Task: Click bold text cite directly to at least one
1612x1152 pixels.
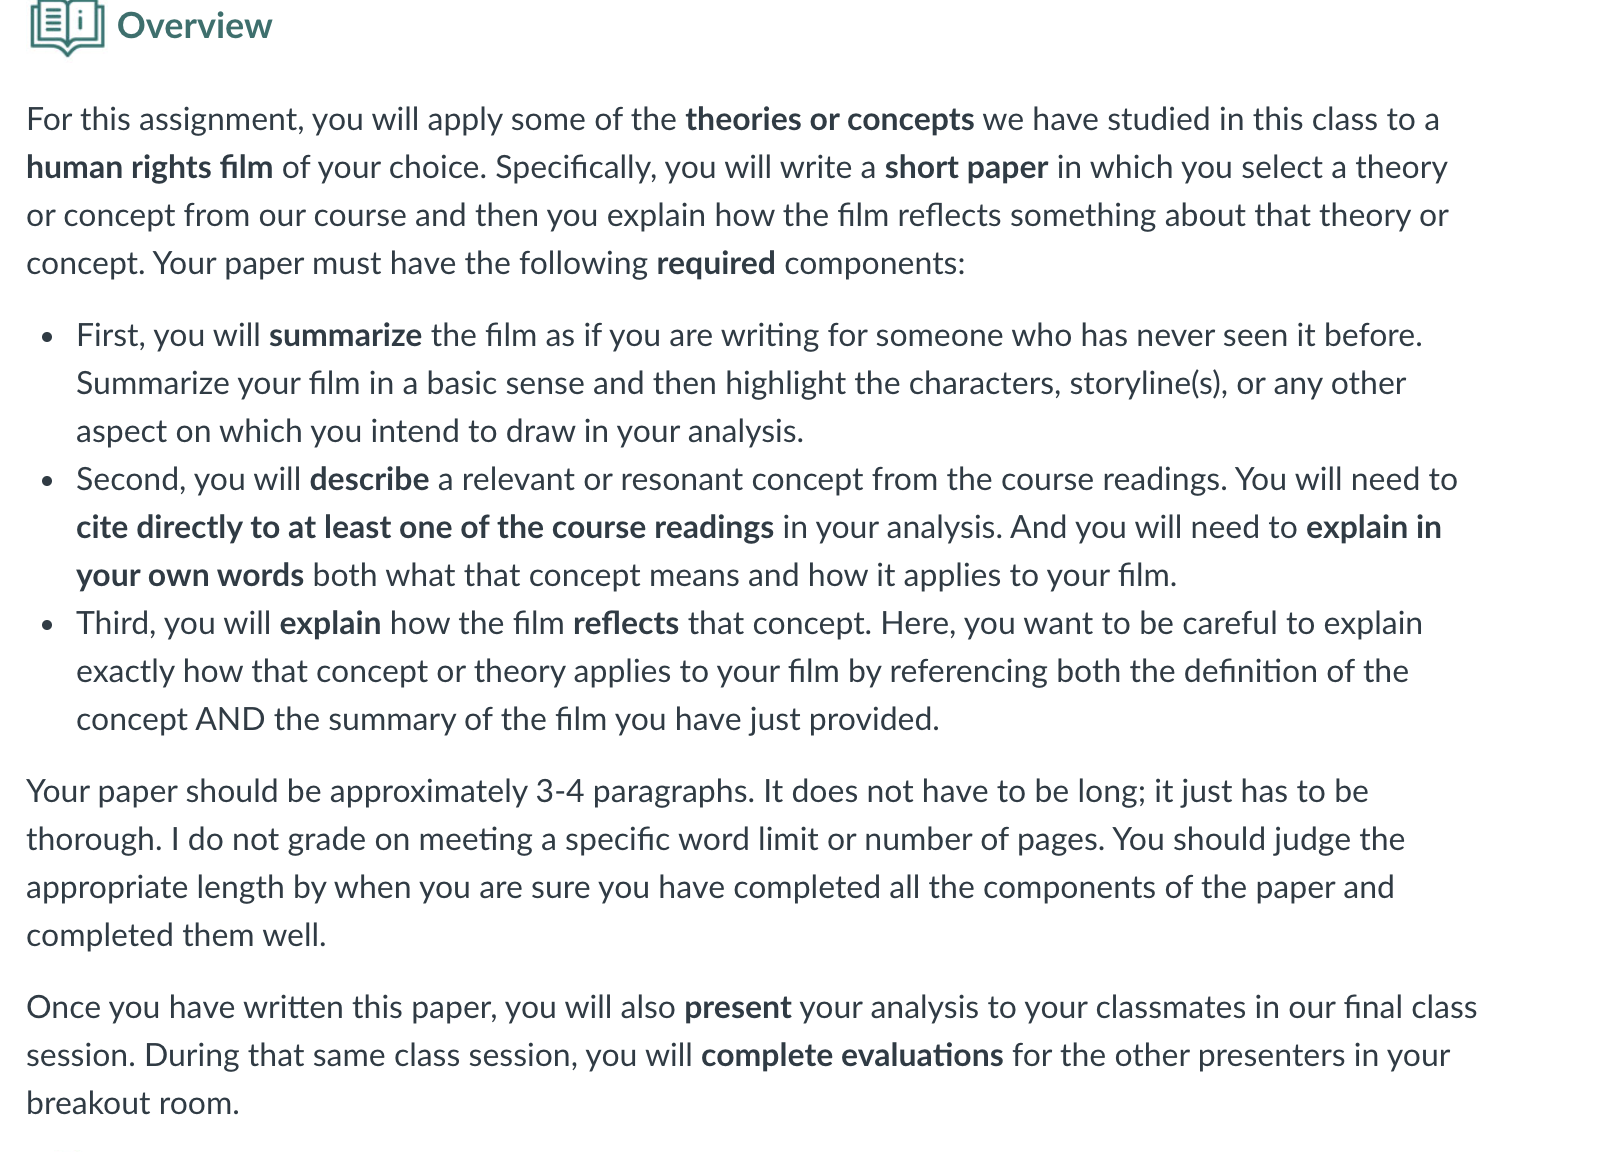Action: point(425,527)
